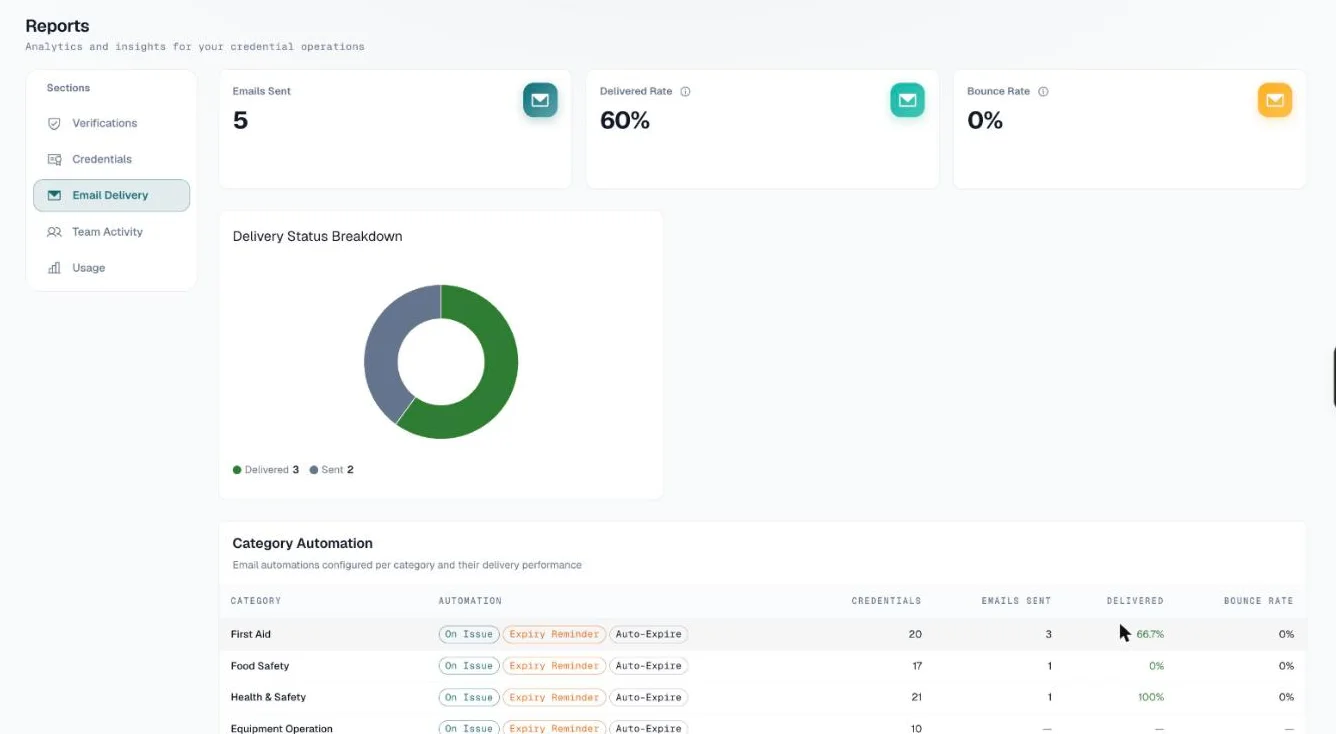This screenshot has height=734, width=1336.
Task: Click the Equipment Operation category name
Action: click(x=282, y=729)
